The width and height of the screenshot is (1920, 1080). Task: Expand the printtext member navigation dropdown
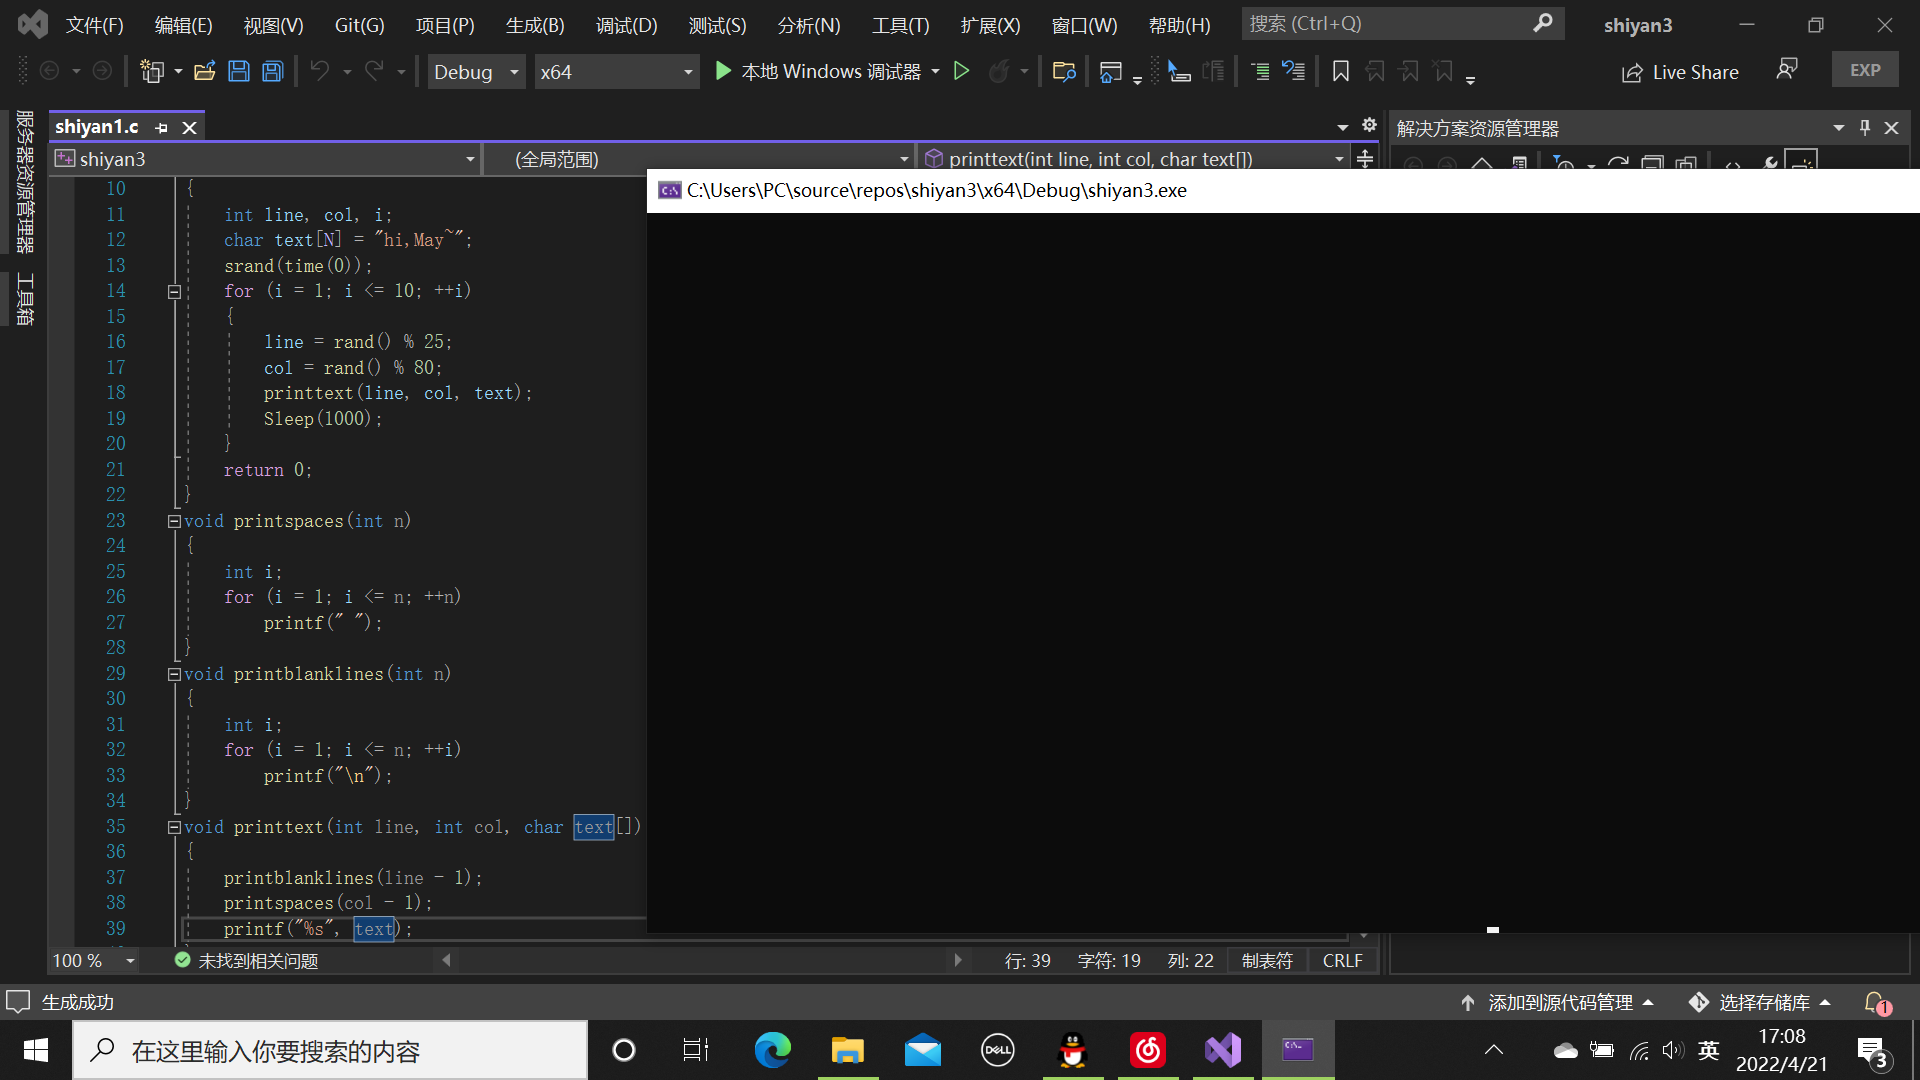(x=1339, y=159)
